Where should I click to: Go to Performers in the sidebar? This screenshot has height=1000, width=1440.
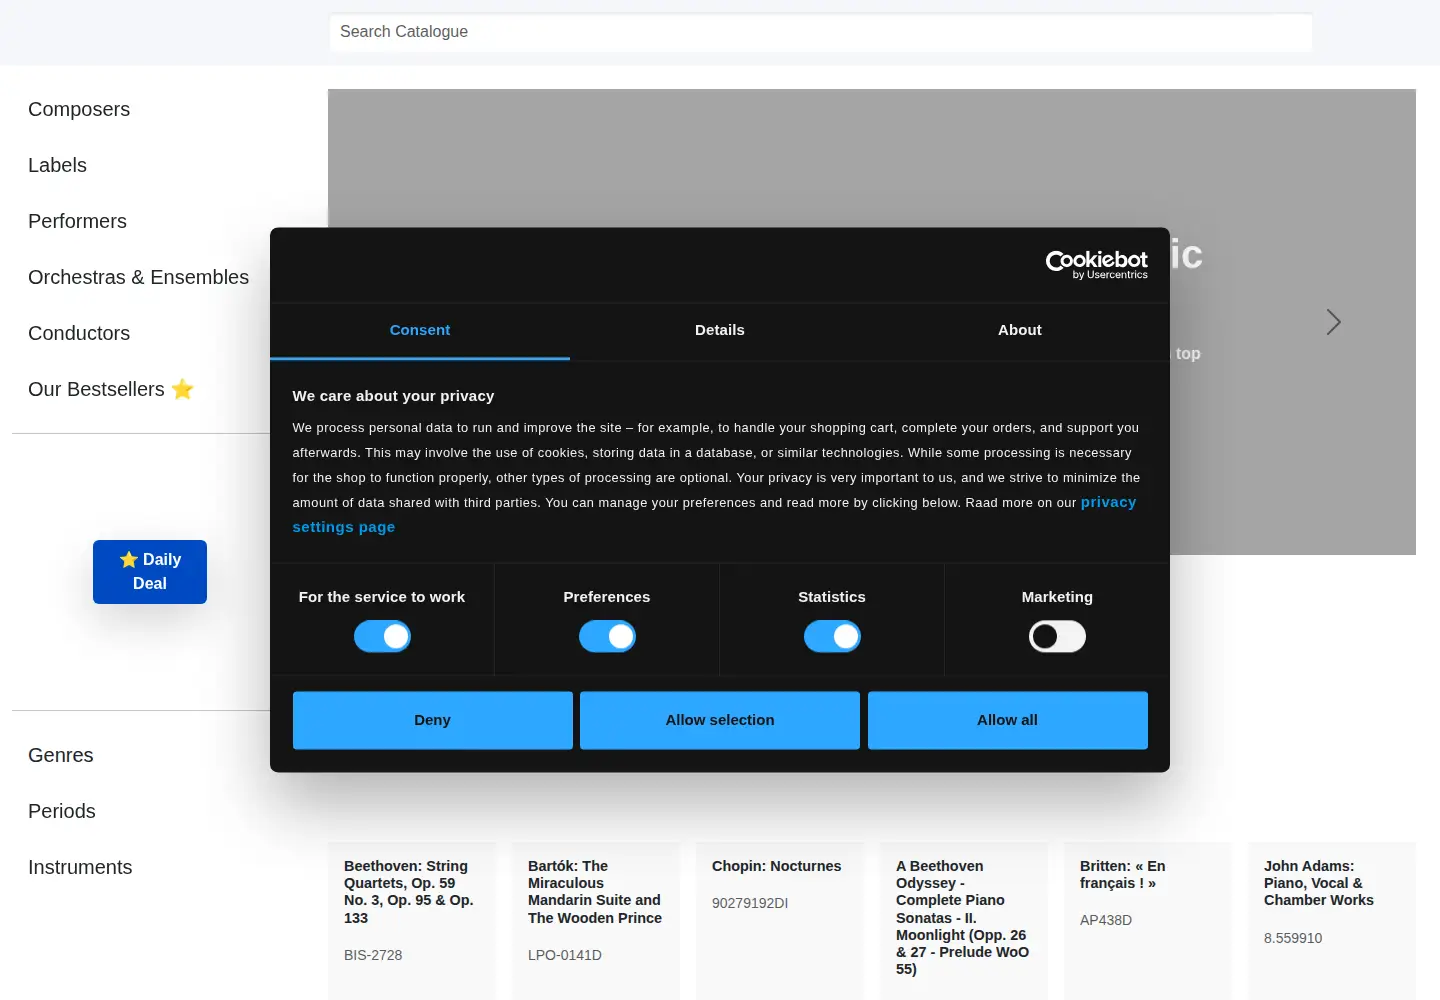pos(77,221)
